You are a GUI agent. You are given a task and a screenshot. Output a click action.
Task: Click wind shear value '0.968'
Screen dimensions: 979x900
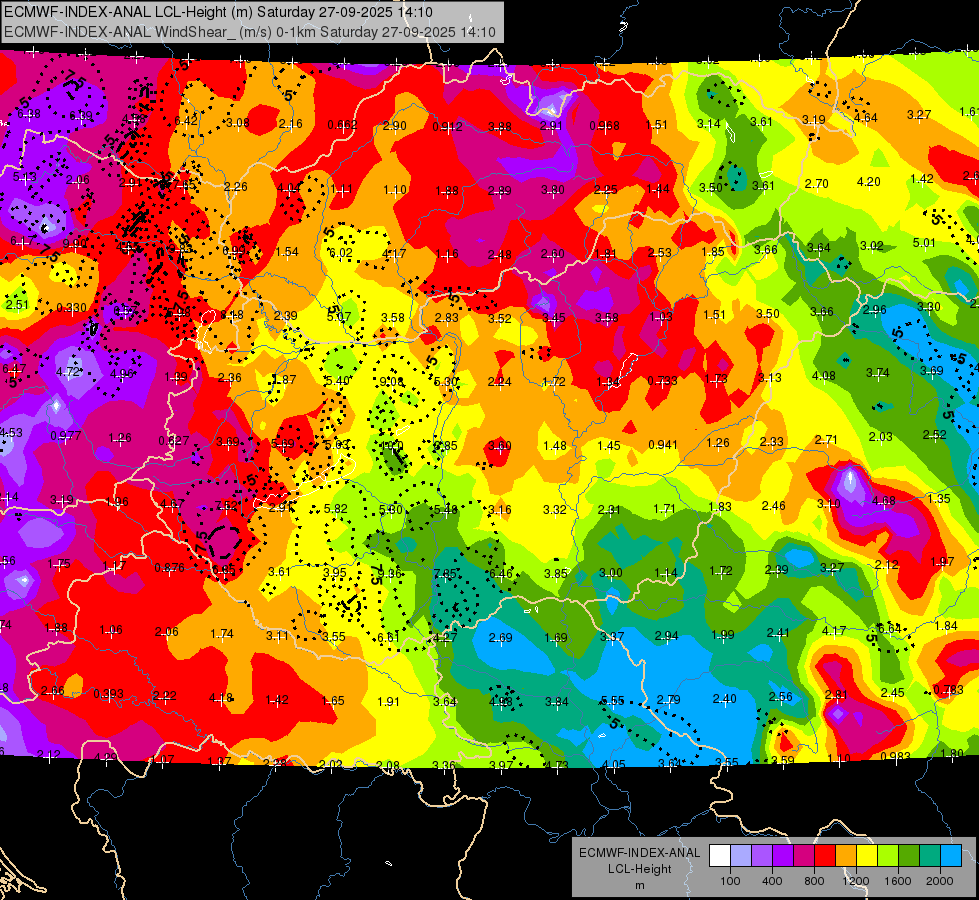[x=604, y=126]
